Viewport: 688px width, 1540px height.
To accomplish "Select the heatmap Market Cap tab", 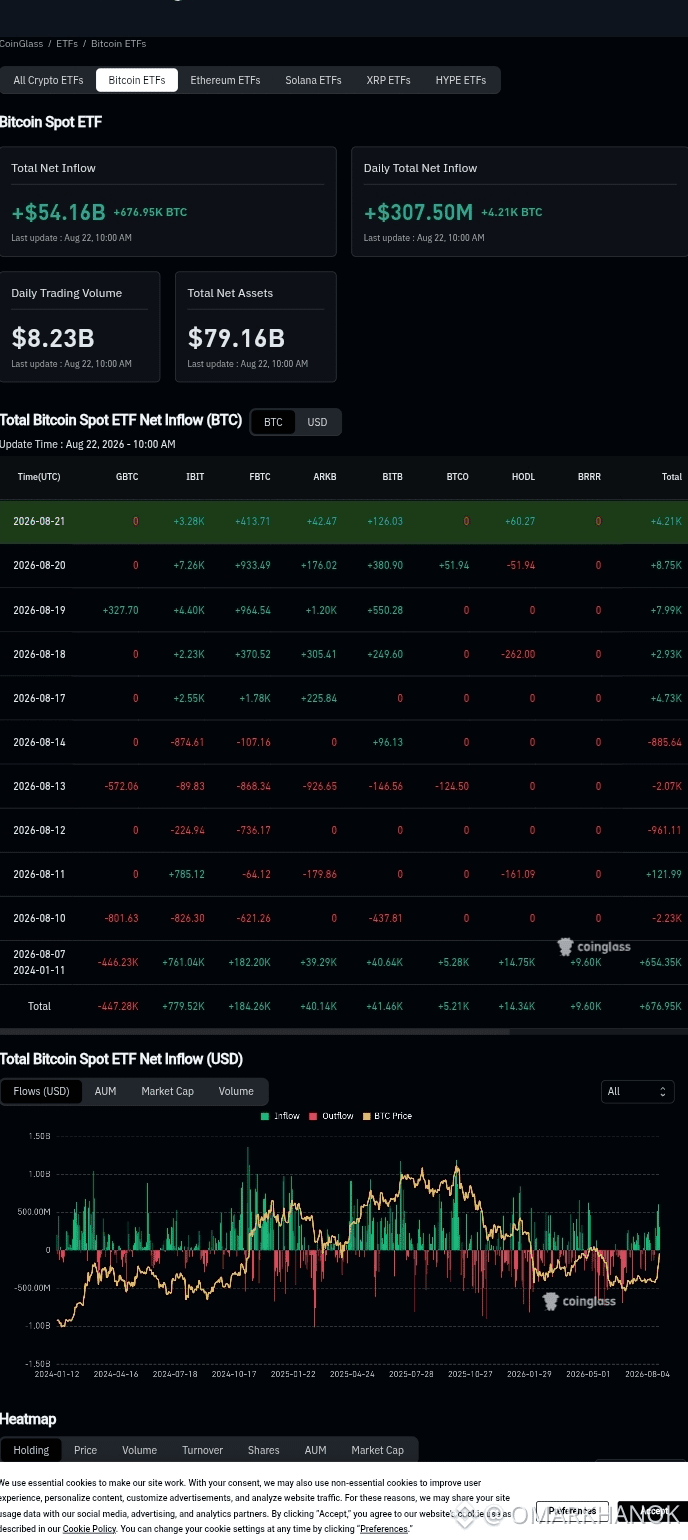I will point(377,1450).
